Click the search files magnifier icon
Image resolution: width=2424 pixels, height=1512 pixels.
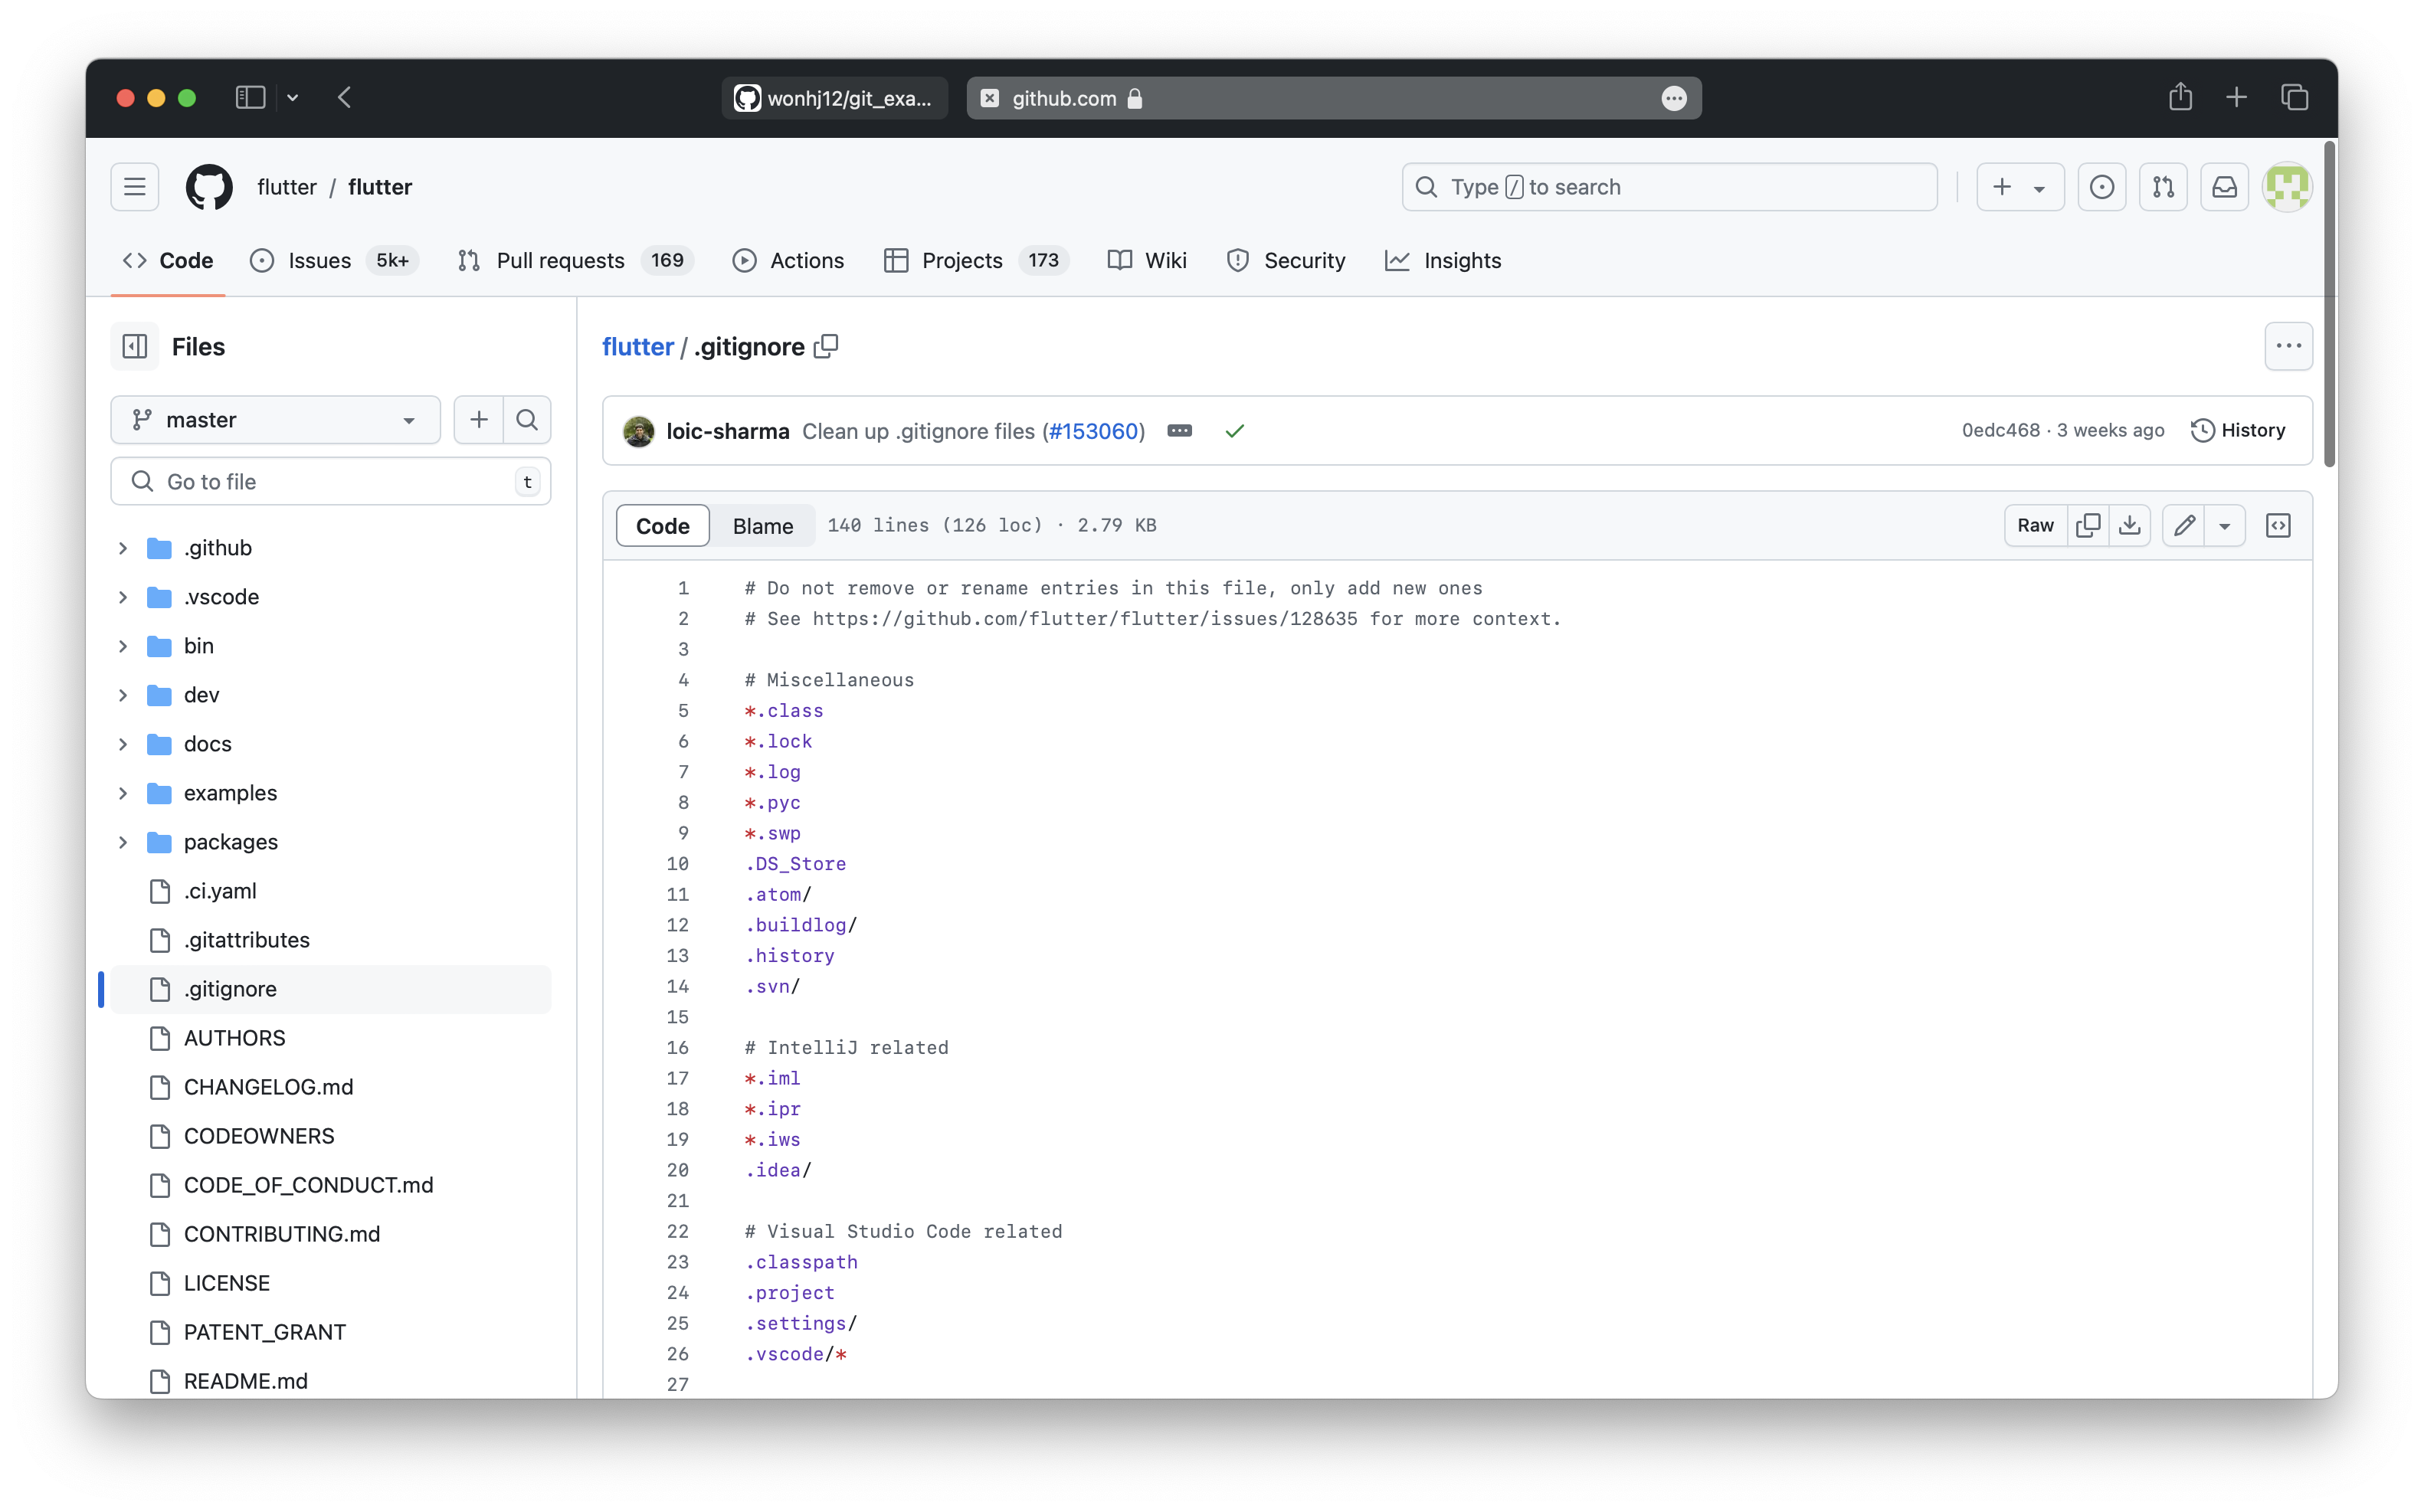[x=527, y=420]
